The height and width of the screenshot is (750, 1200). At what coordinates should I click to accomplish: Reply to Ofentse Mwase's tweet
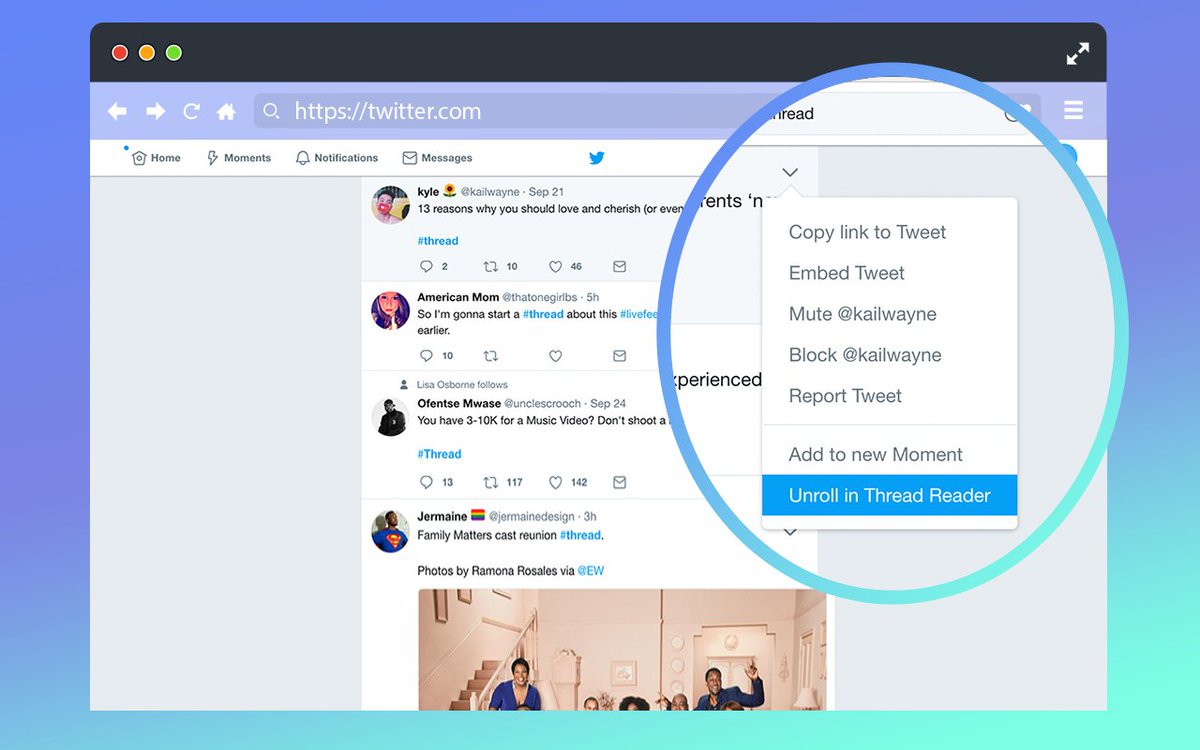(x=427, y=482)
